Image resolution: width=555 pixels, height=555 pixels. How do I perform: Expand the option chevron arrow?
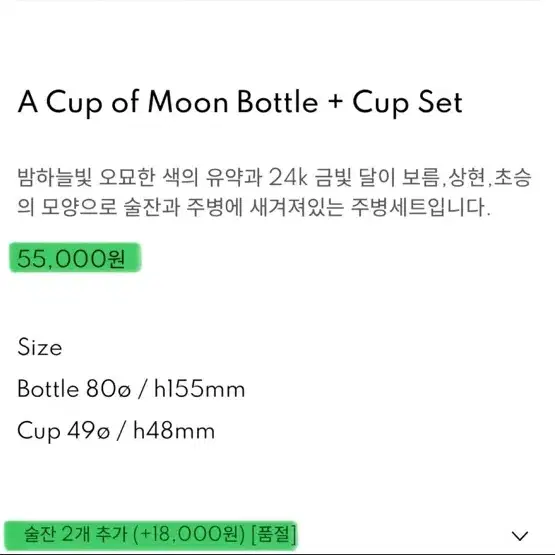pyautogui.click(x=520, y=536)
